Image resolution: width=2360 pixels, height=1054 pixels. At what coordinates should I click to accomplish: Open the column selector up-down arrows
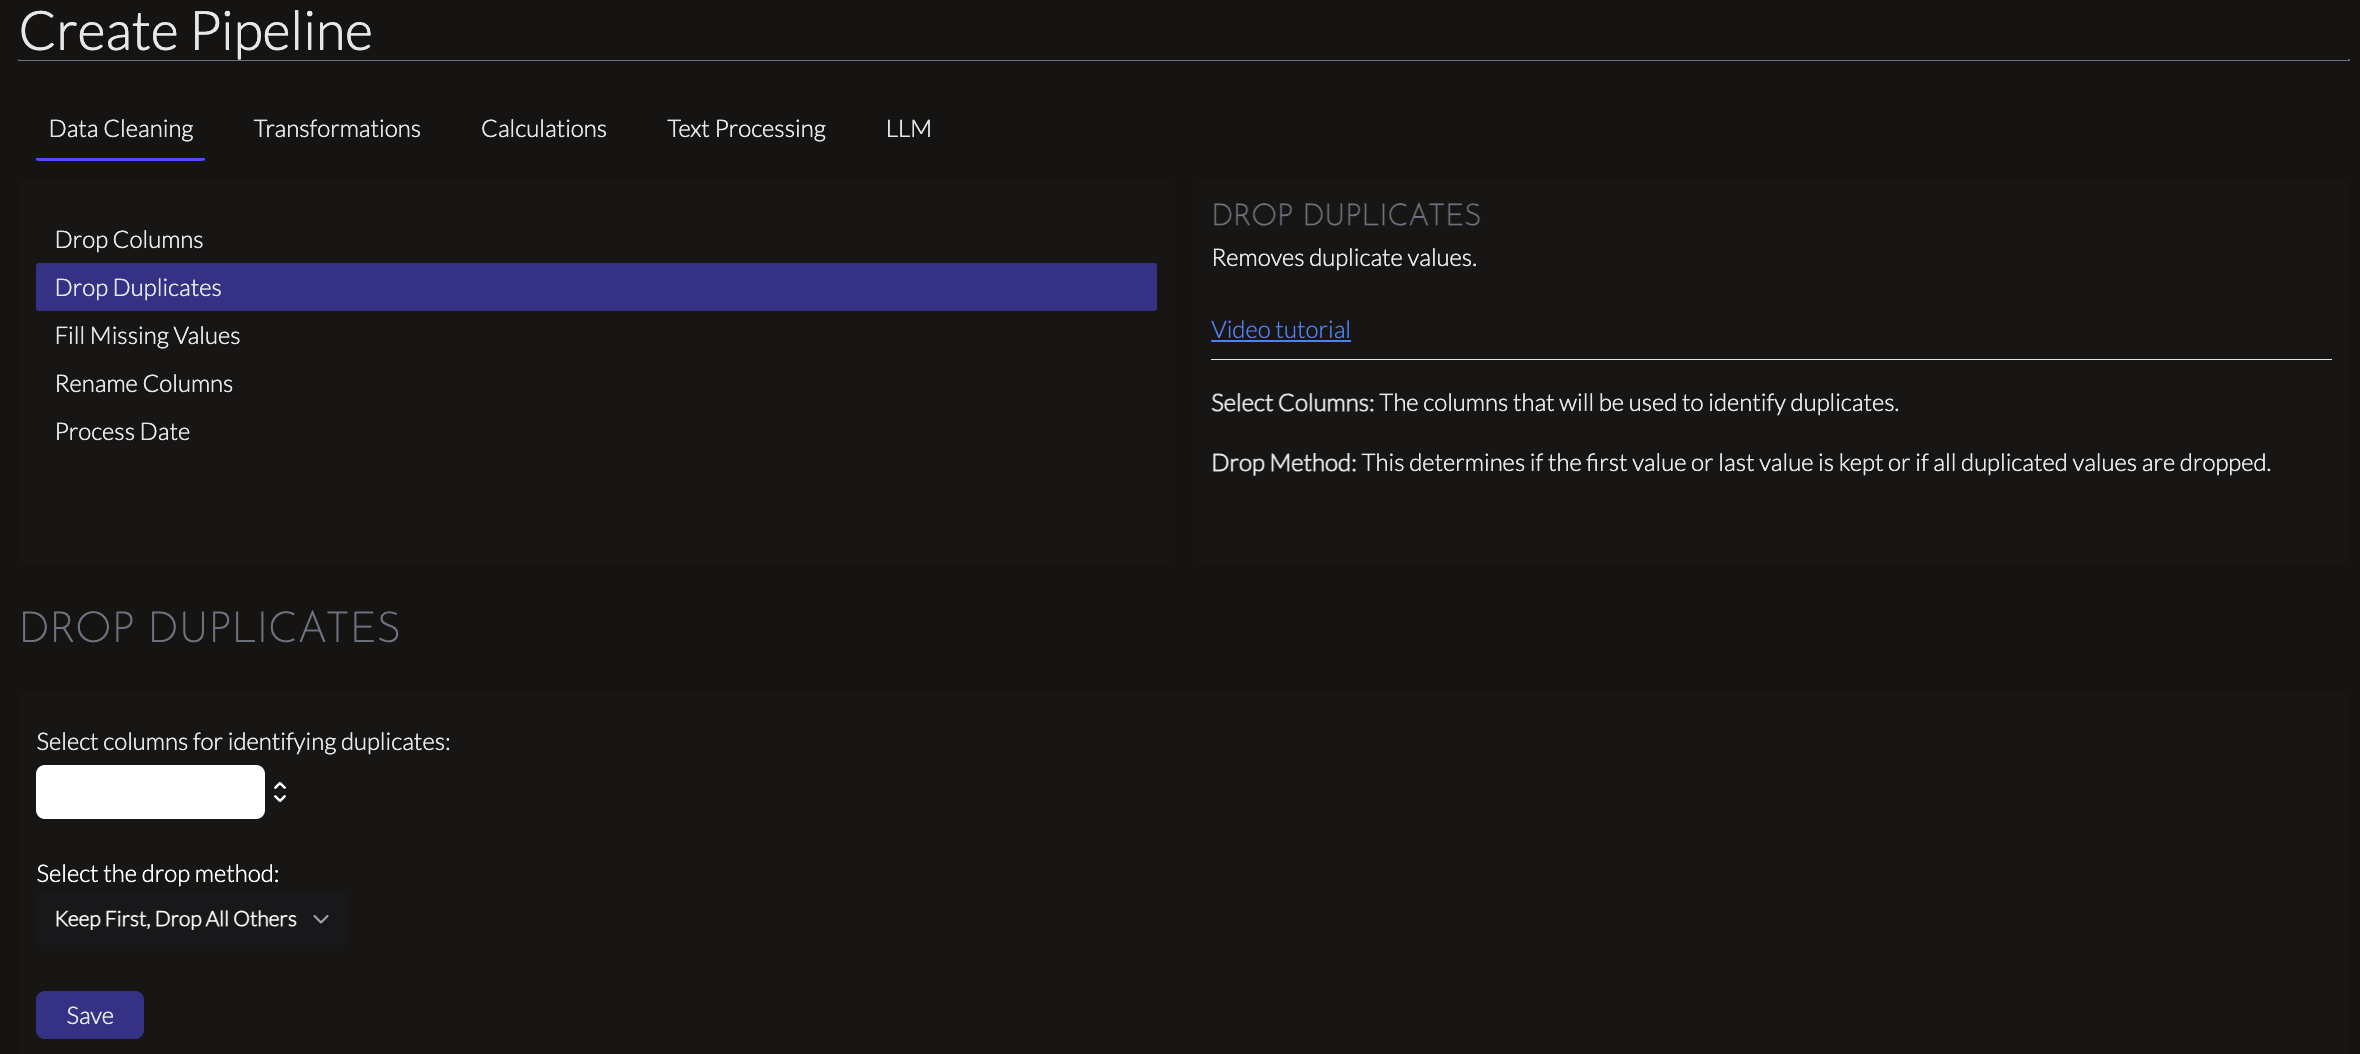pyautogui.click(x=280, y=792)
